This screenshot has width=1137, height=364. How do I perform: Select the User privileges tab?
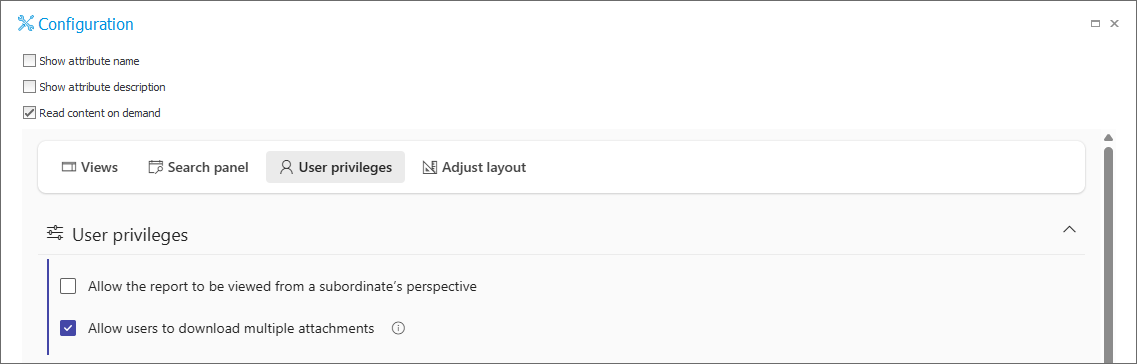coord(336,167)
